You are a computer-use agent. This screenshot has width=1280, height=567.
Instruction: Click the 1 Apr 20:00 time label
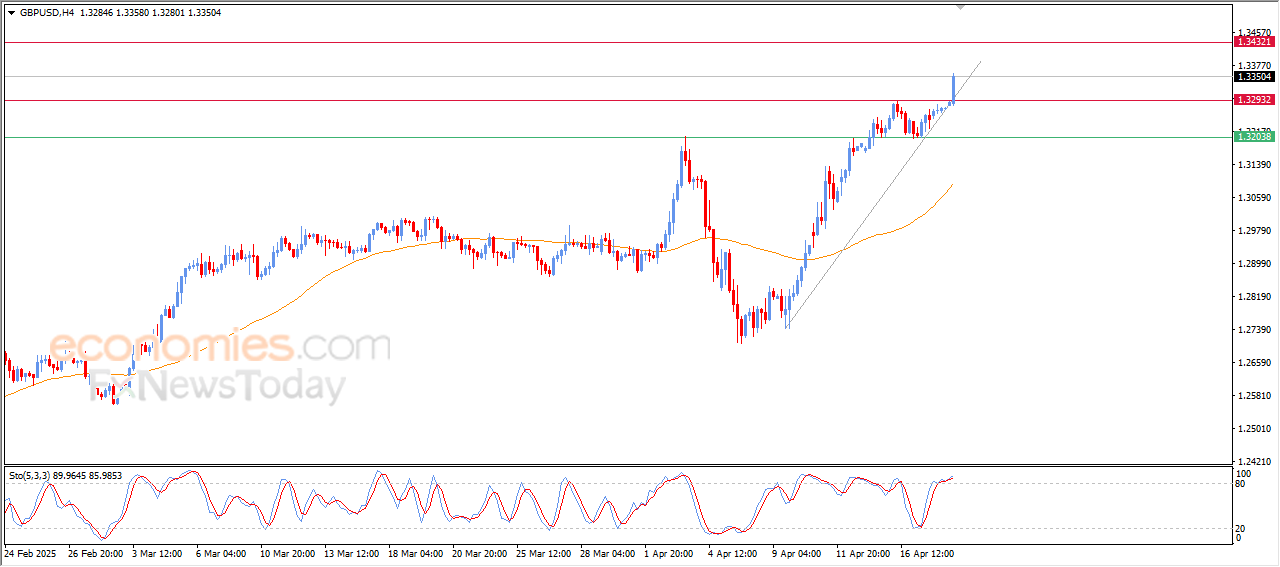669,552
